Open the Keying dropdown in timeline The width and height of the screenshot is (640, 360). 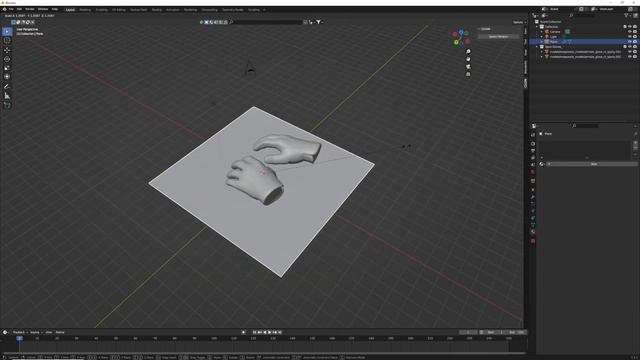(x=36, y=332)
